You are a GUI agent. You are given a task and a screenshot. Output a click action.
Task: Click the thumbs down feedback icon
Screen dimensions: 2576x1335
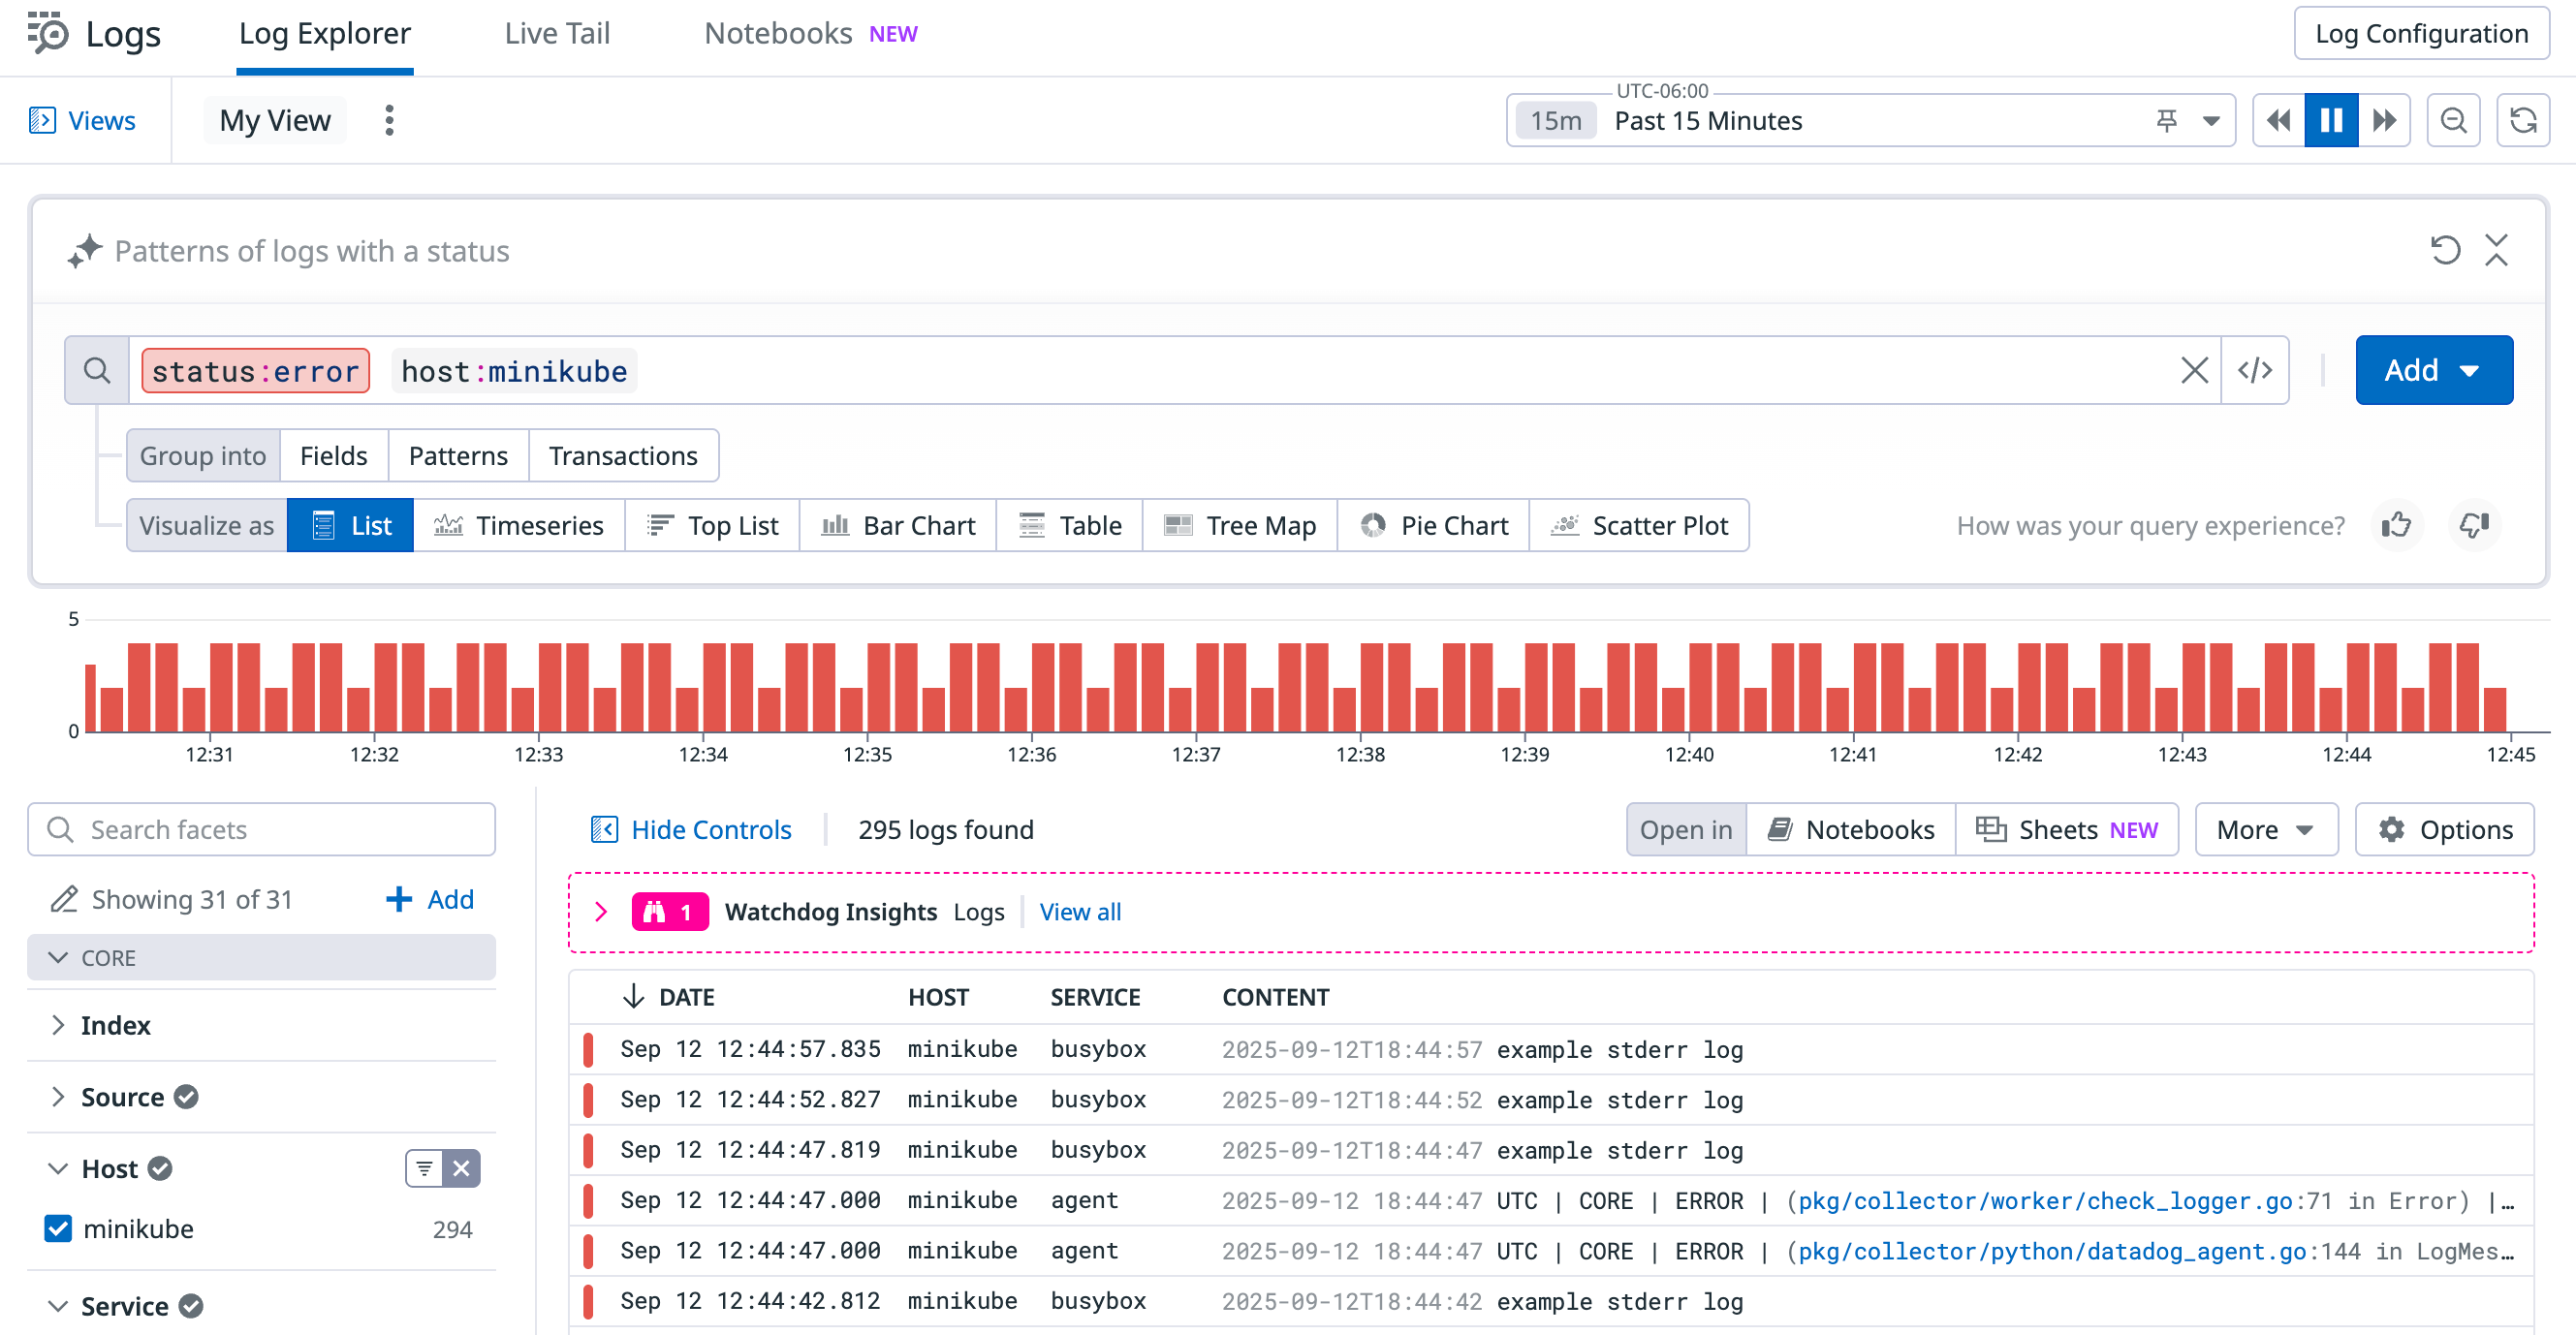2474,524
